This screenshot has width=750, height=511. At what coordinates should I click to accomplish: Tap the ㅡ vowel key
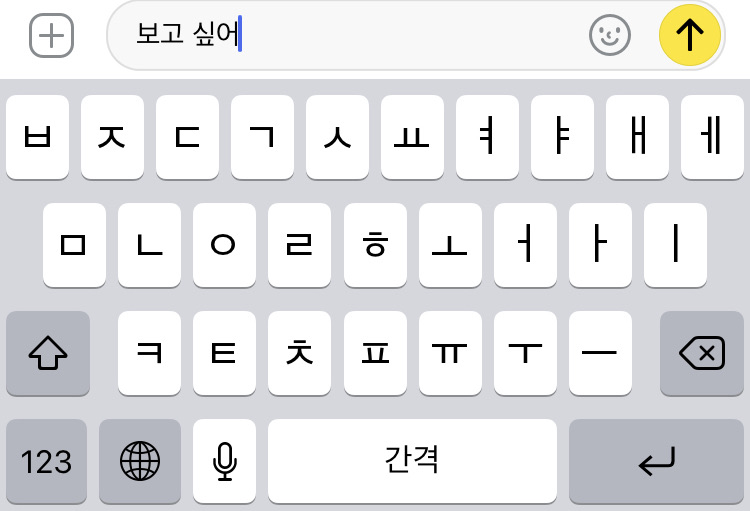[x=600, y=354]
